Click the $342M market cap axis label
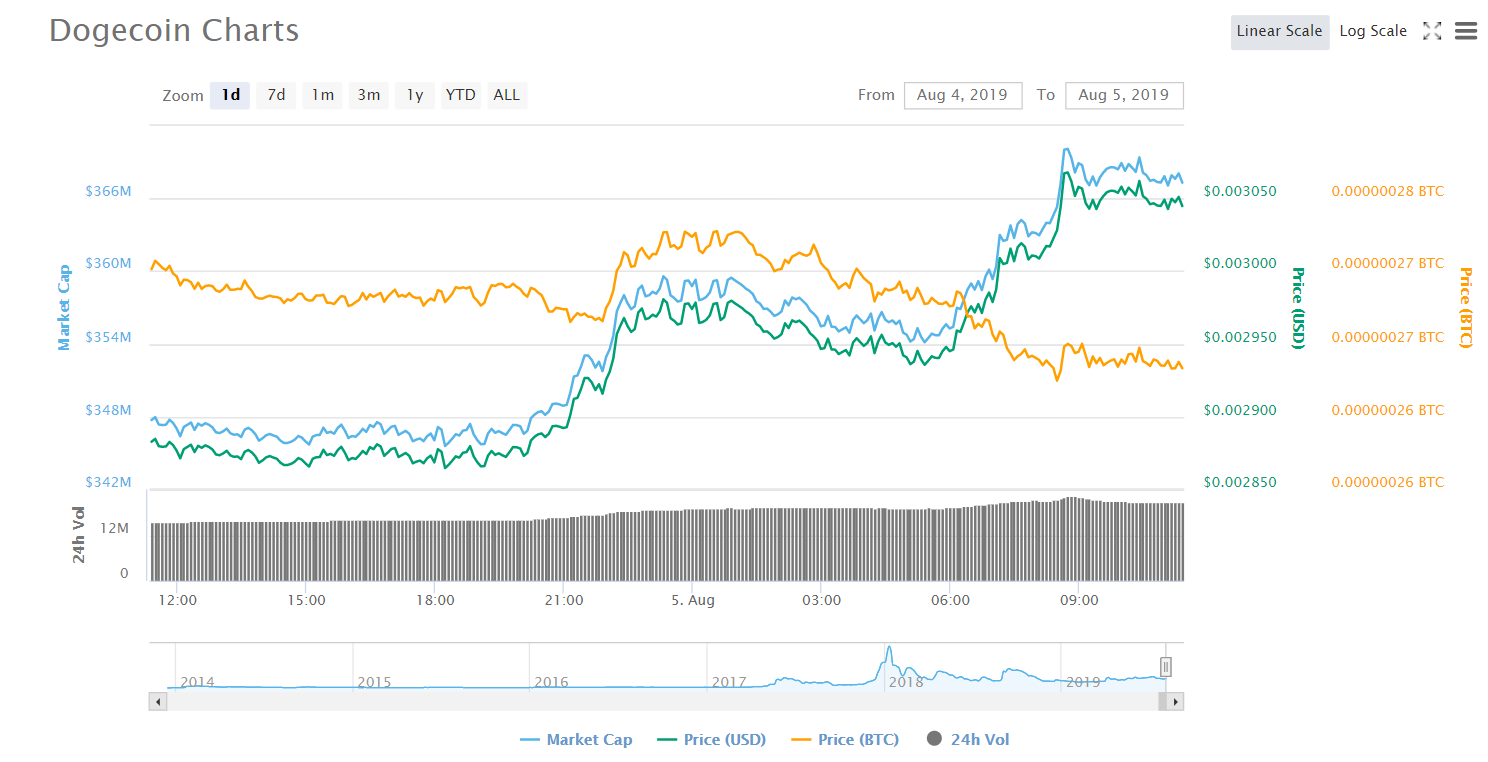This screenshot has width=1488, height=762. click(x=109, y=482)
